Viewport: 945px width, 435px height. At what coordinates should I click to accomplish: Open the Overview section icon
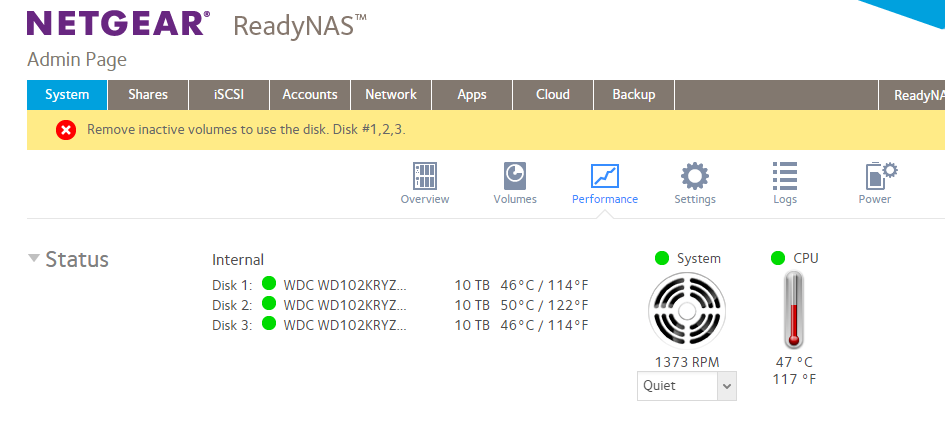425,176
